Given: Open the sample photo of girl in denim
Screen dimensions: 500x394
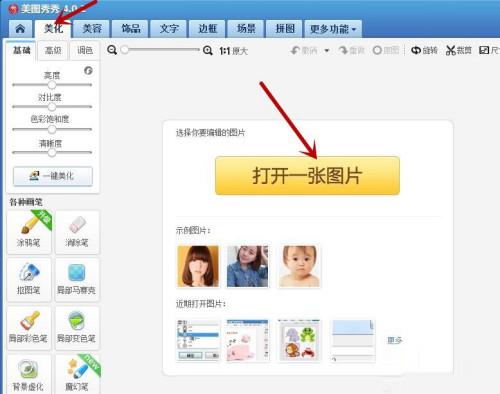Looking at the screenshot, I should [x=247, y=266].
